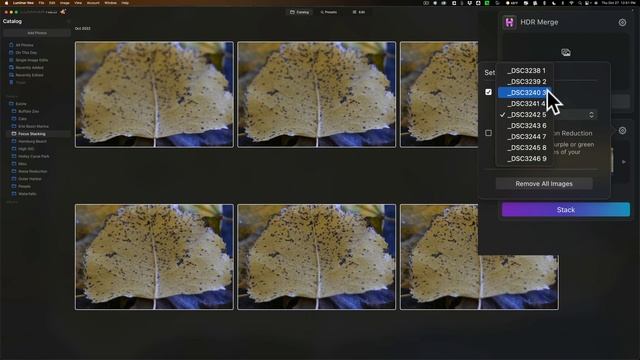
Task: Click the Extras folder icon
Action: [x=11, y=104]
